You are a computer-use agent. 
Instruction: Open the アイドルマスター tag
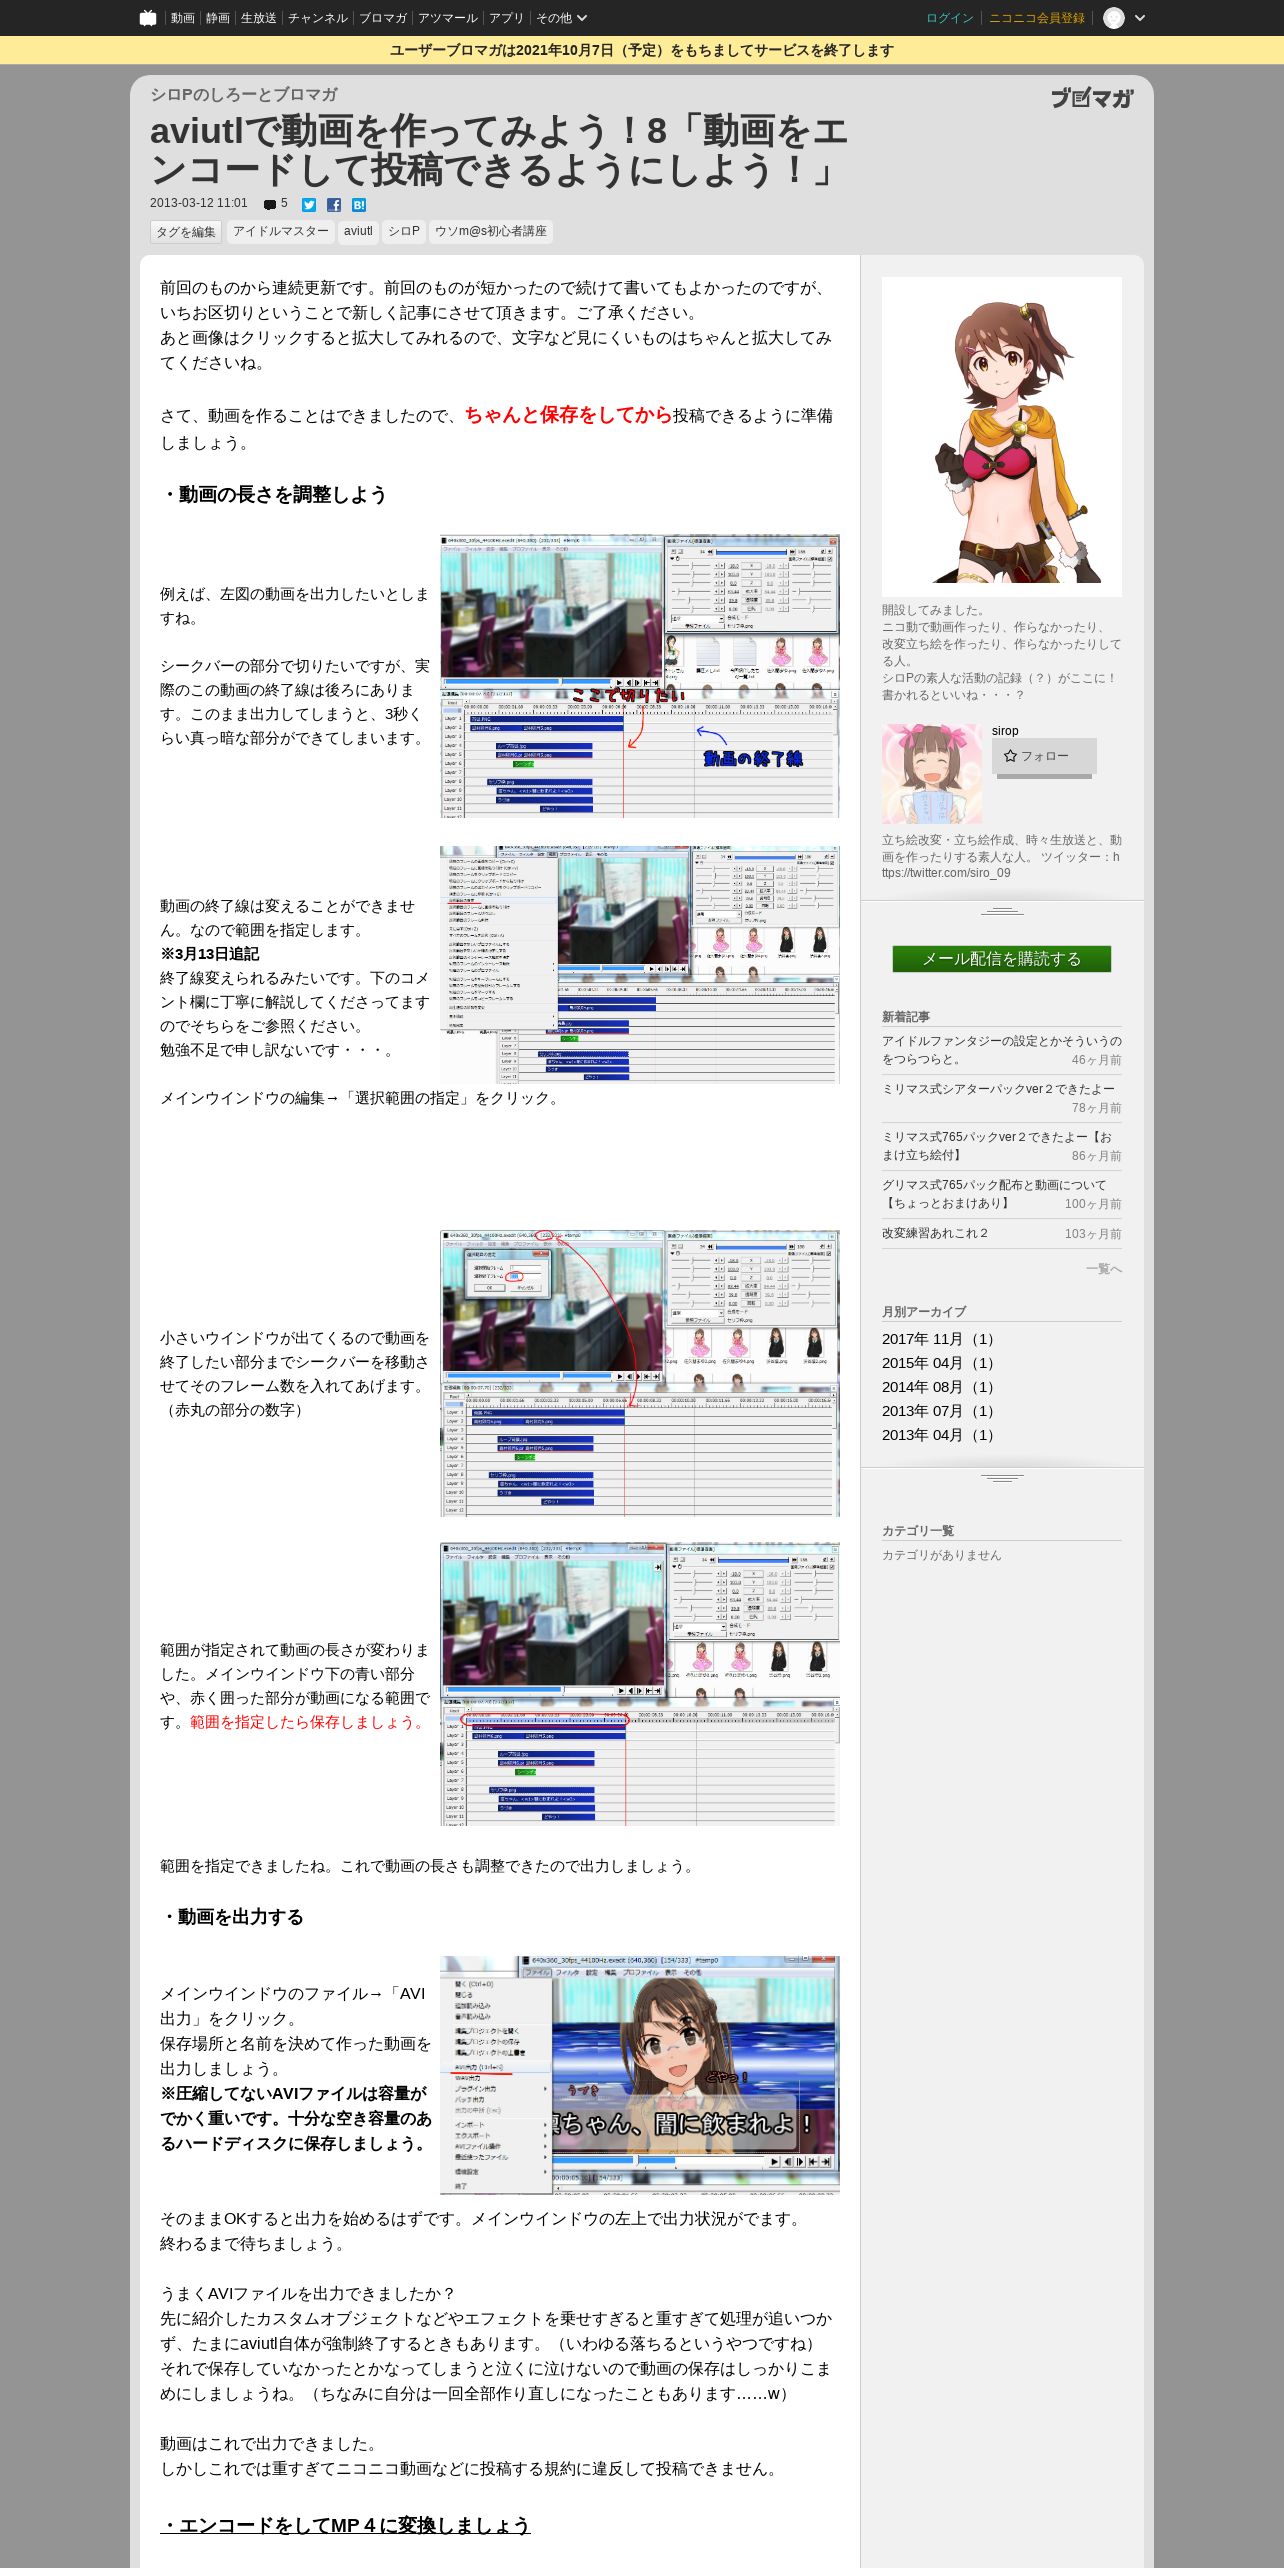click(280, 232)
